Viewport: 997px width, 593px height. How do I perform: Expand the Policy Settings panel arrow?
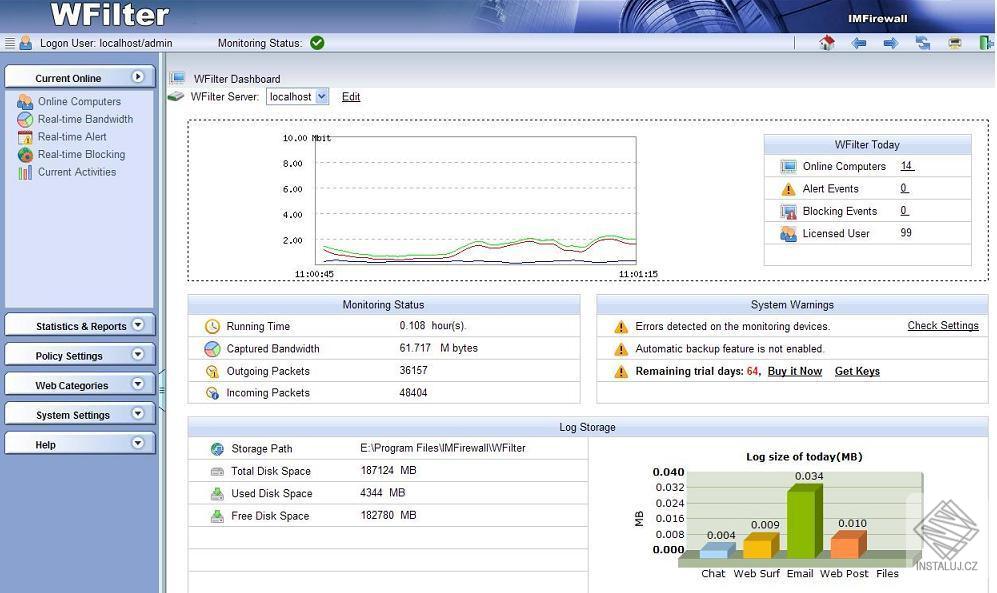click(x=137, y=355)
